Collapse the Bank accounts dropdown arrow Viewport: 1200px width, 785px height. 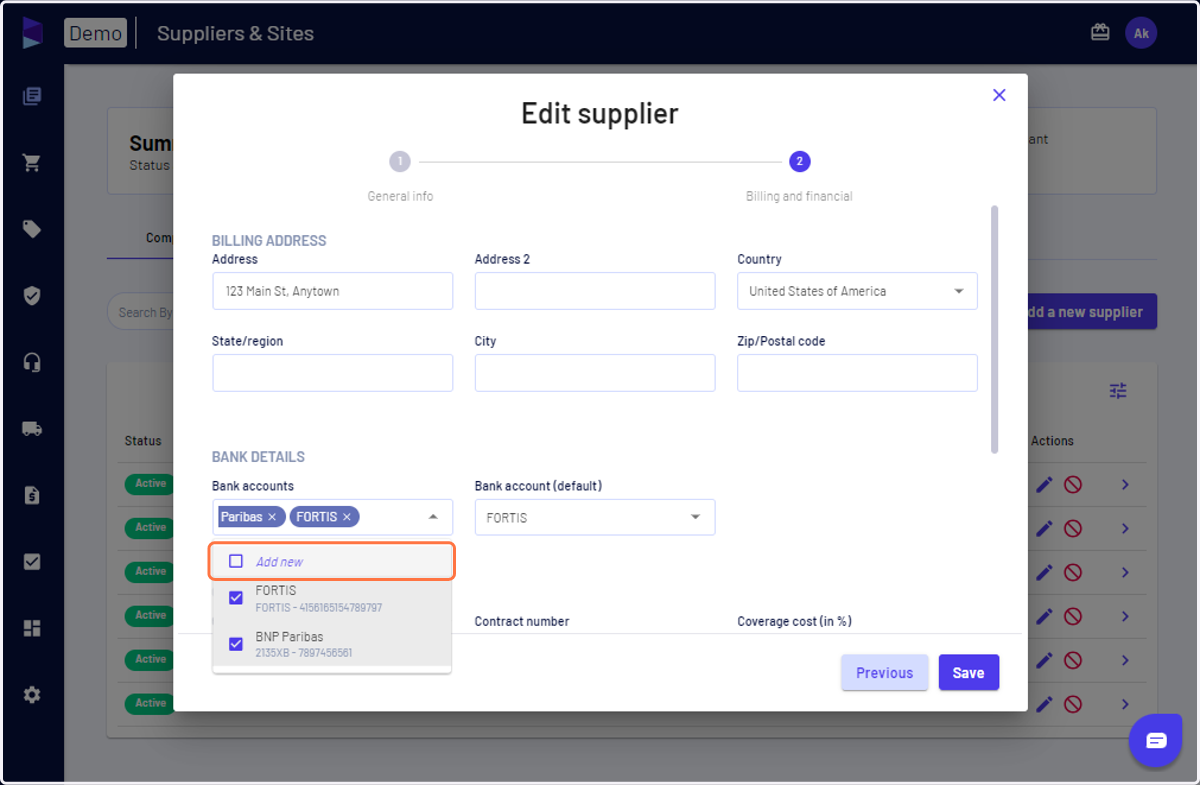point(433,517)
